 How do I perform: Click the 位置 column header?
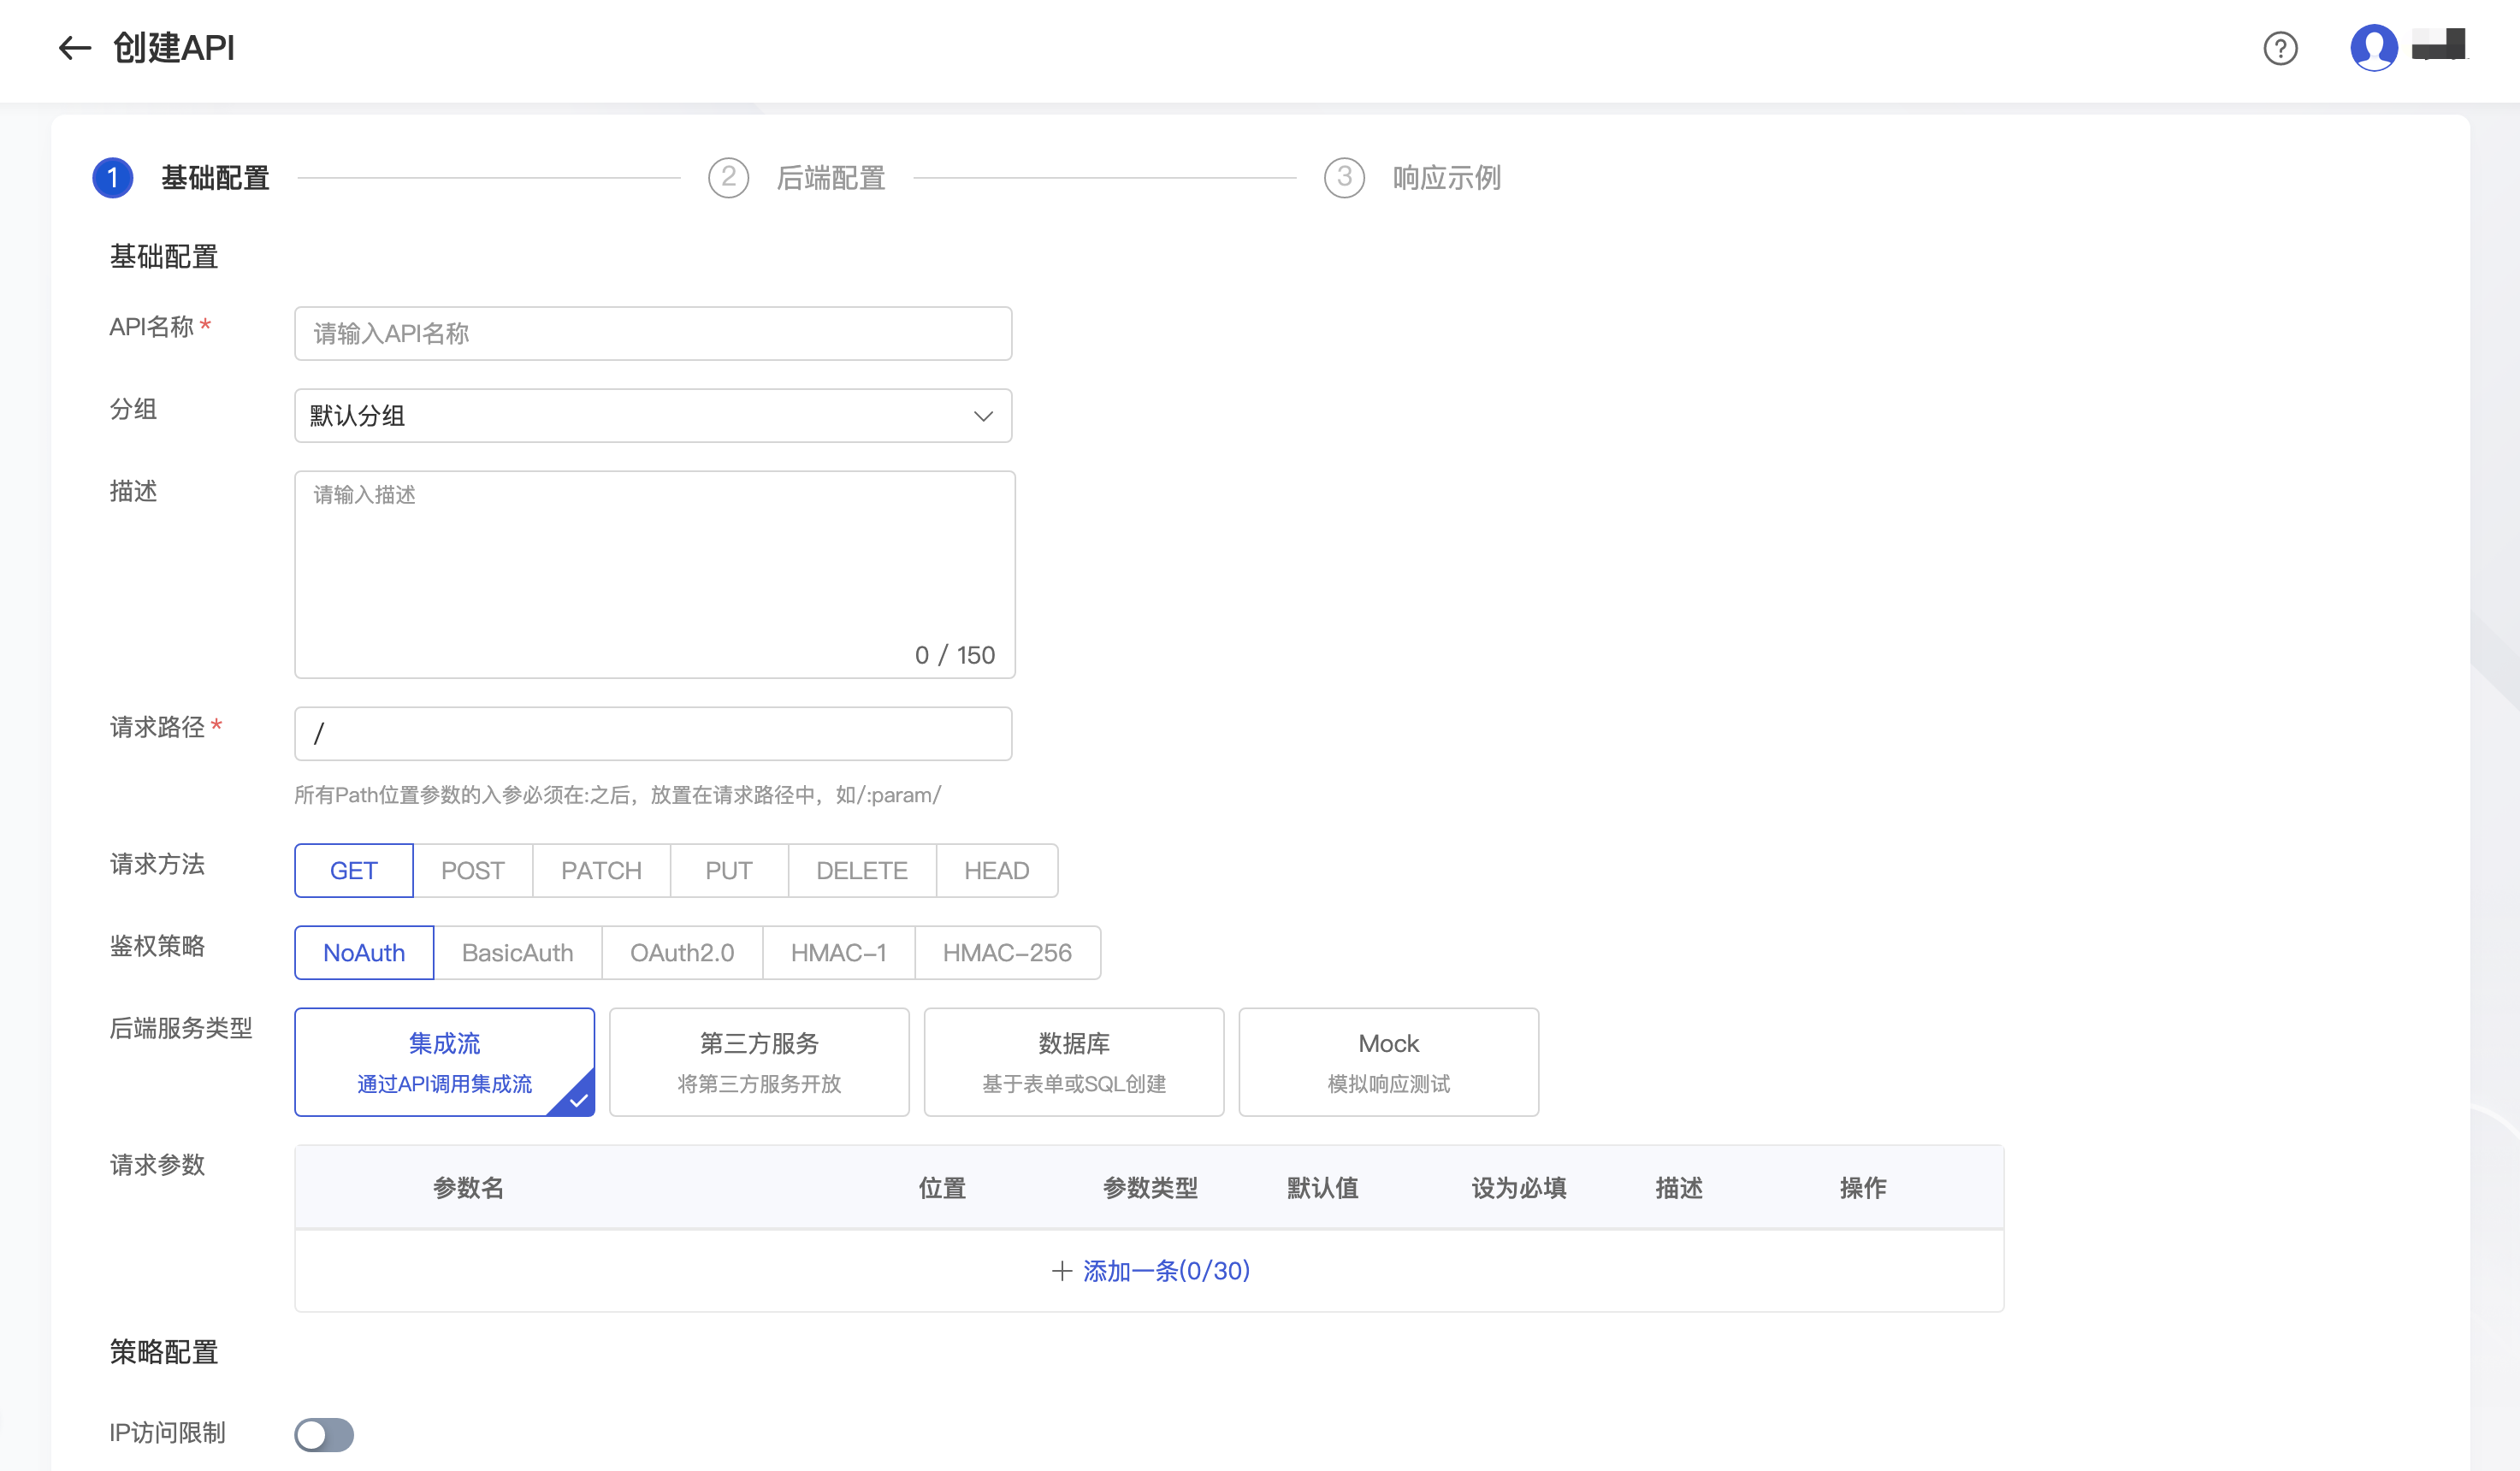click(943, 1187)
